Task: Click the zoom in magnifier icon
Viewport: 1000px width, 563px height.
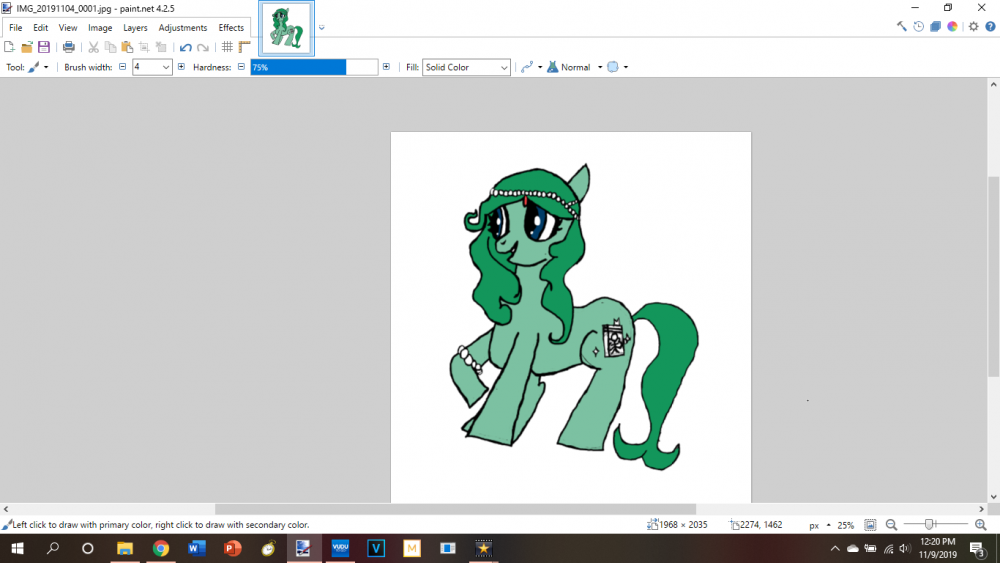Action: pos(981,525)
